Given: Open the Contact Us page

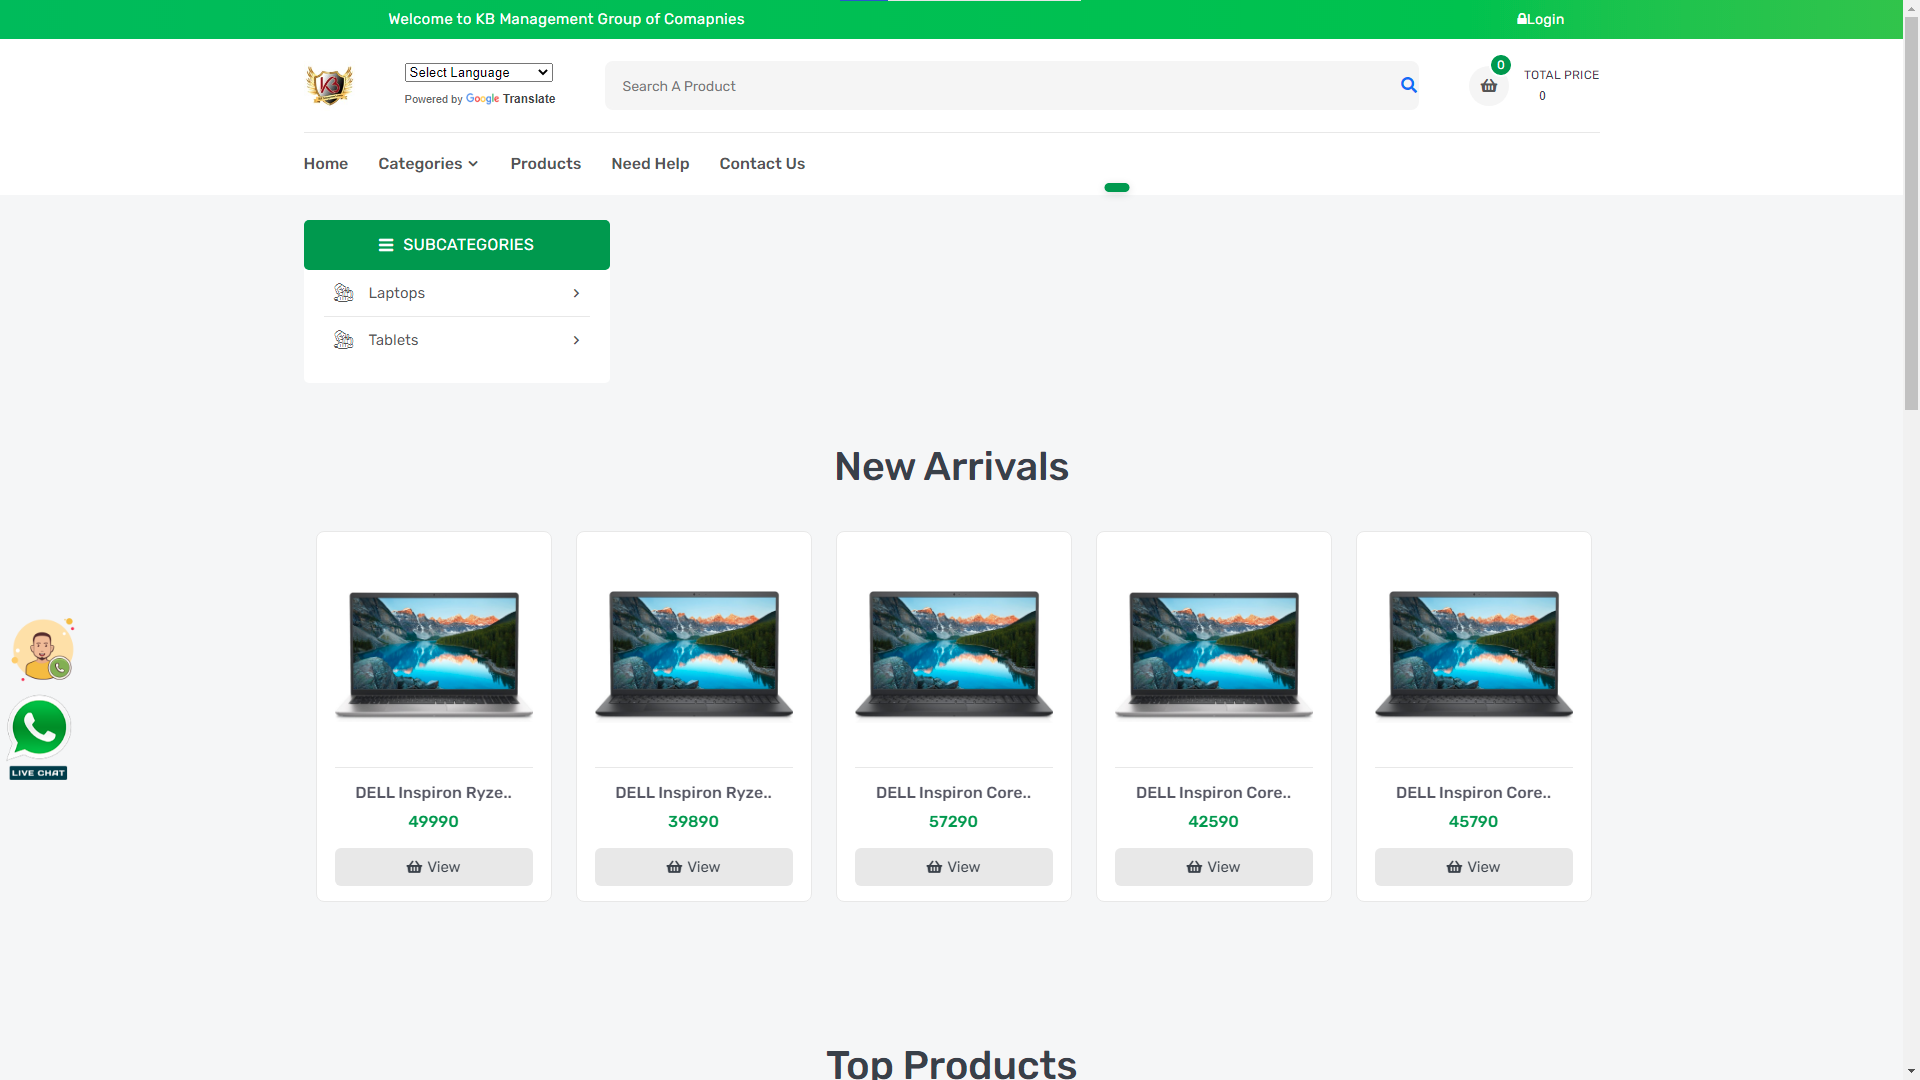Looking at the screenshot, I should [762, 164].
